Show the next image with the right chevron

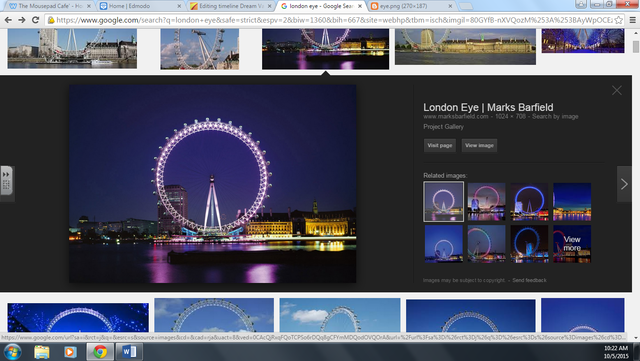624,184
